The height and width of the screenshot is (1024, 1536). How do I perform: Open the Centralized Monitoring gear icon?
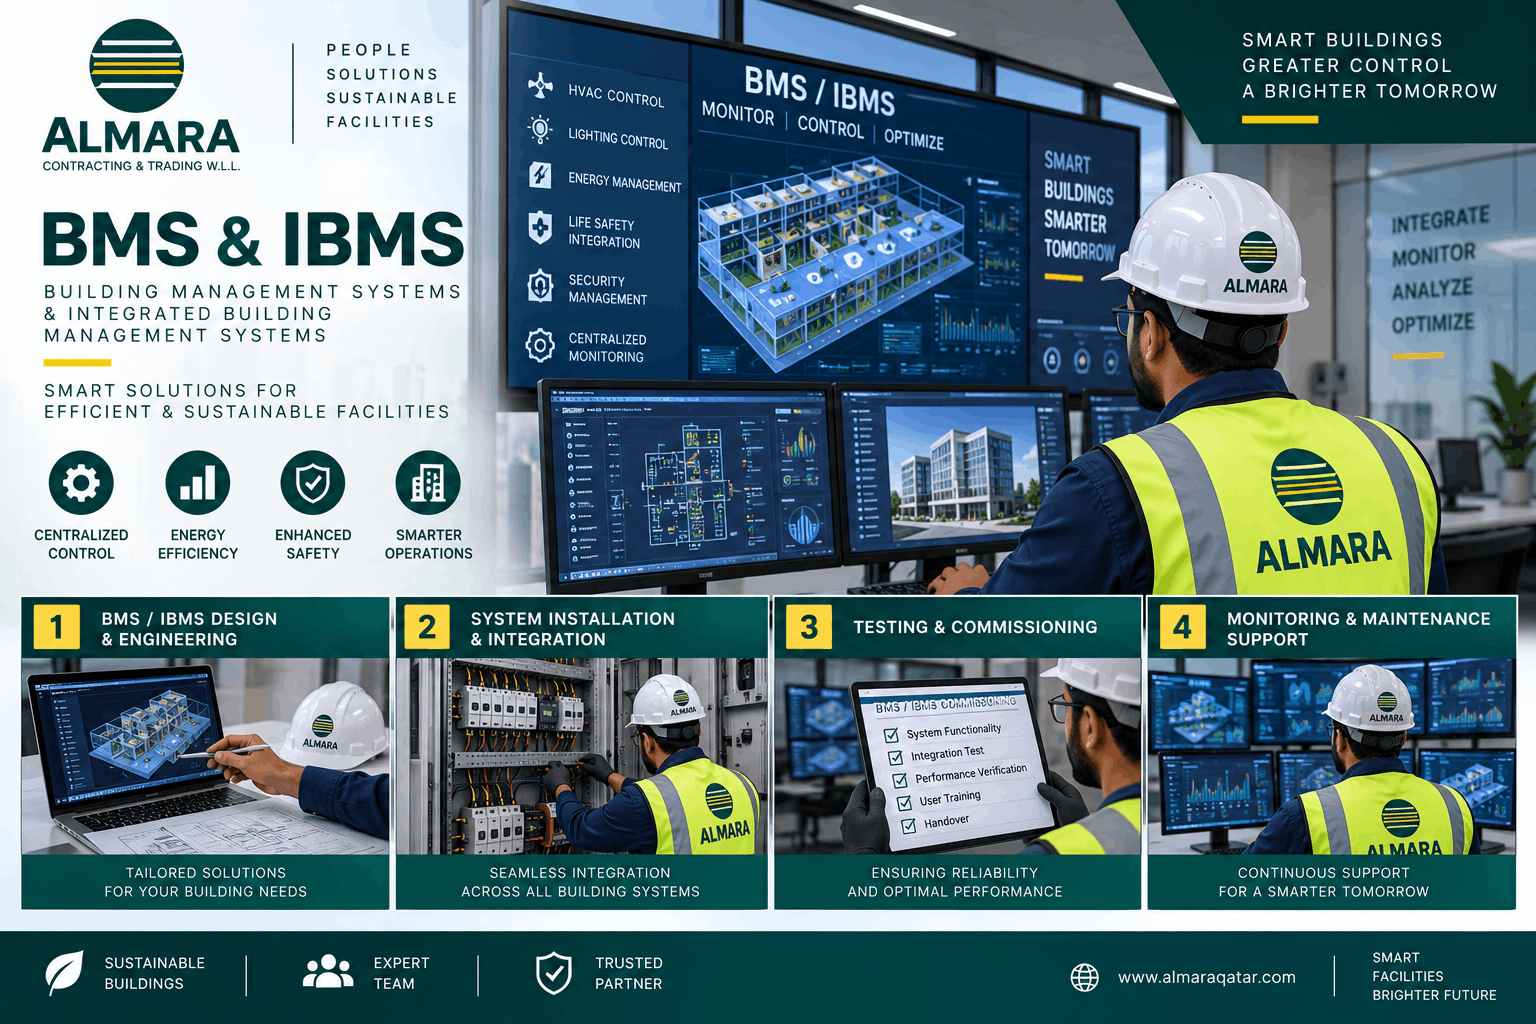tap(540, 345)
